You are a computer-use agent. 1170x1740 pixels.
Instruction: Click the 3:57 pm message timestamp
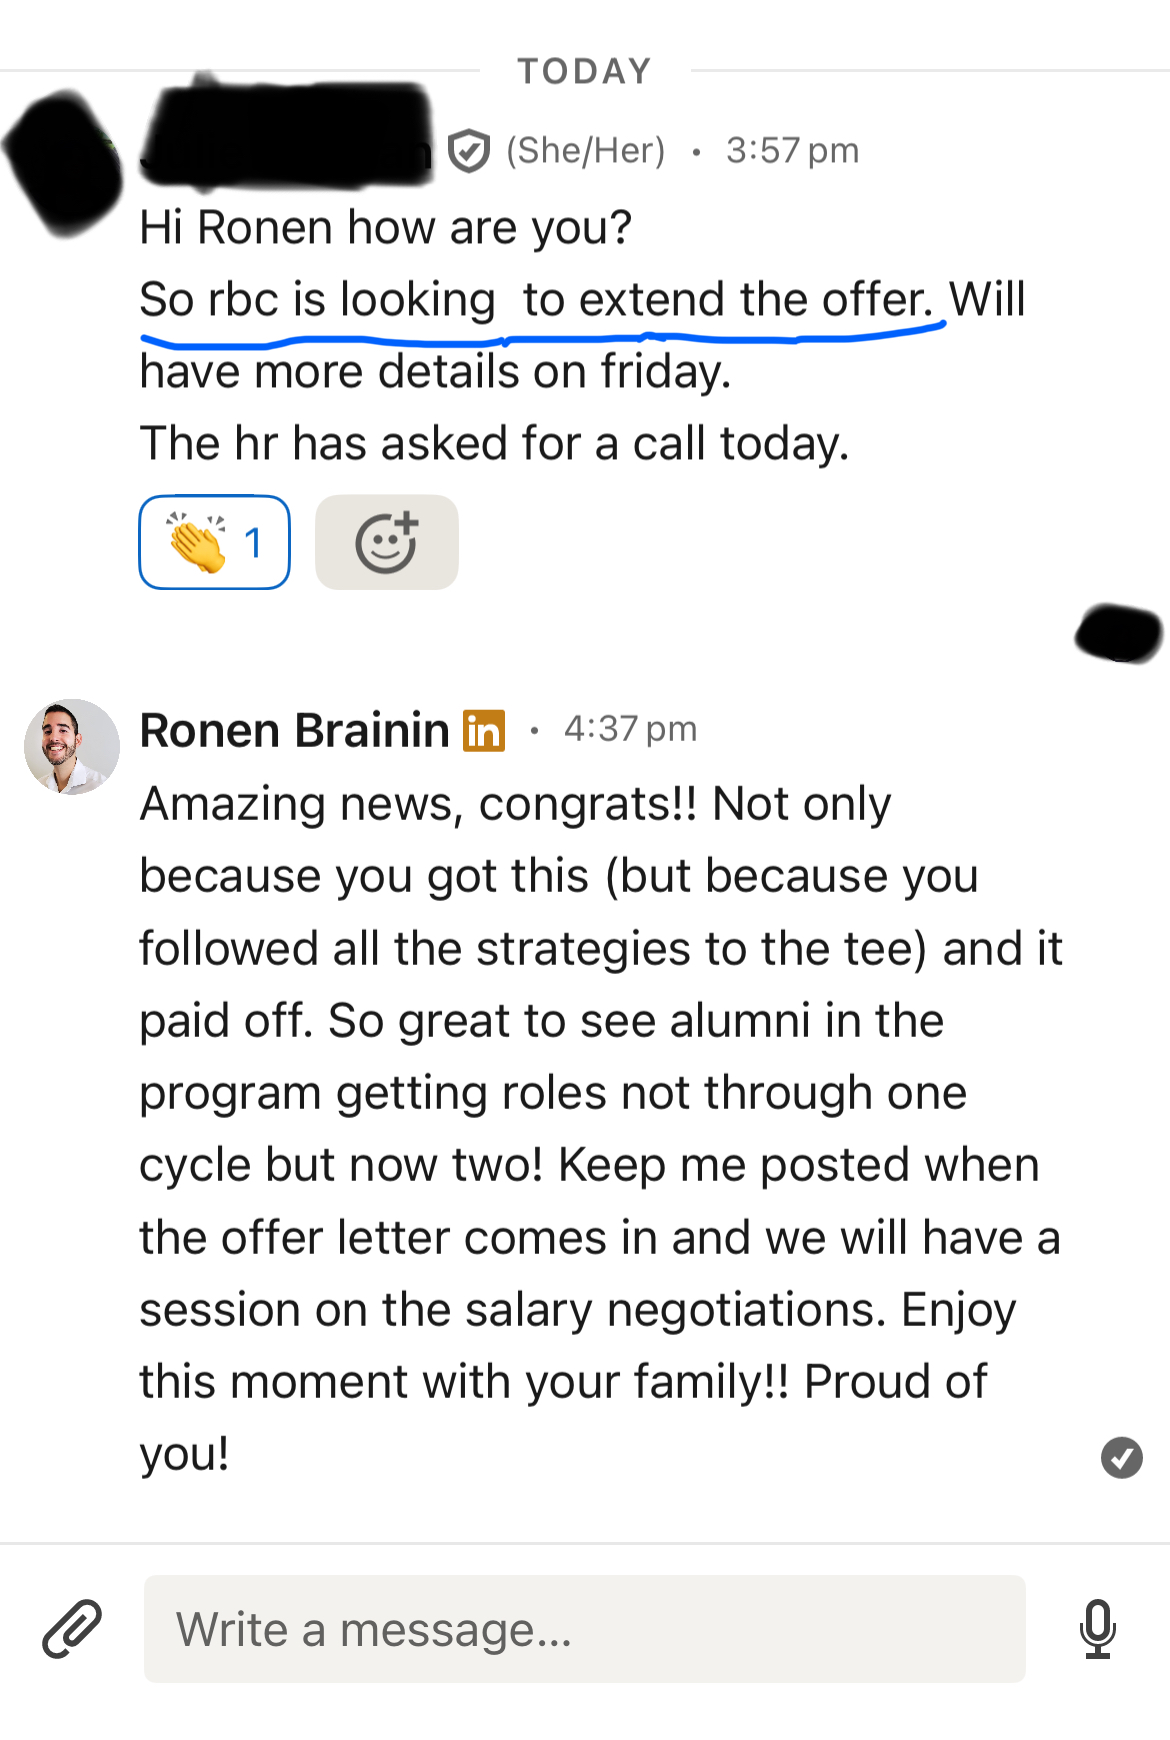point(792,151)
